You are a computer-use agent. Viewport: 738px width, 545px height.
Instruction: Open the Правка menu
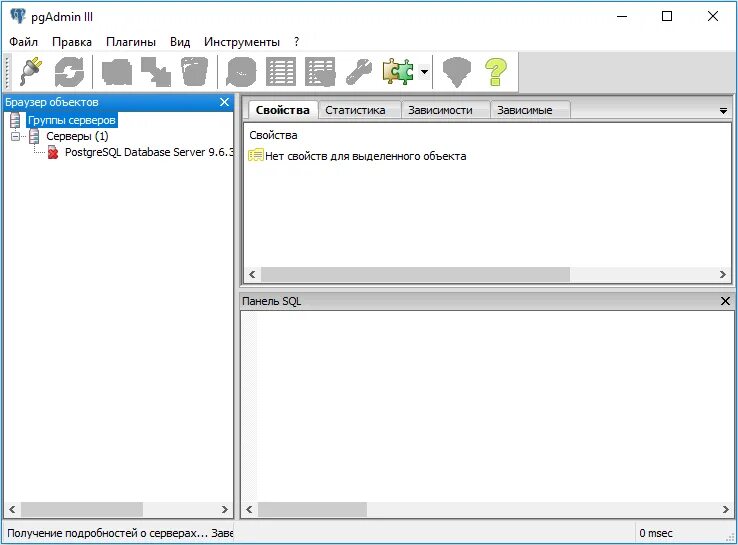[x=72, y=42]
